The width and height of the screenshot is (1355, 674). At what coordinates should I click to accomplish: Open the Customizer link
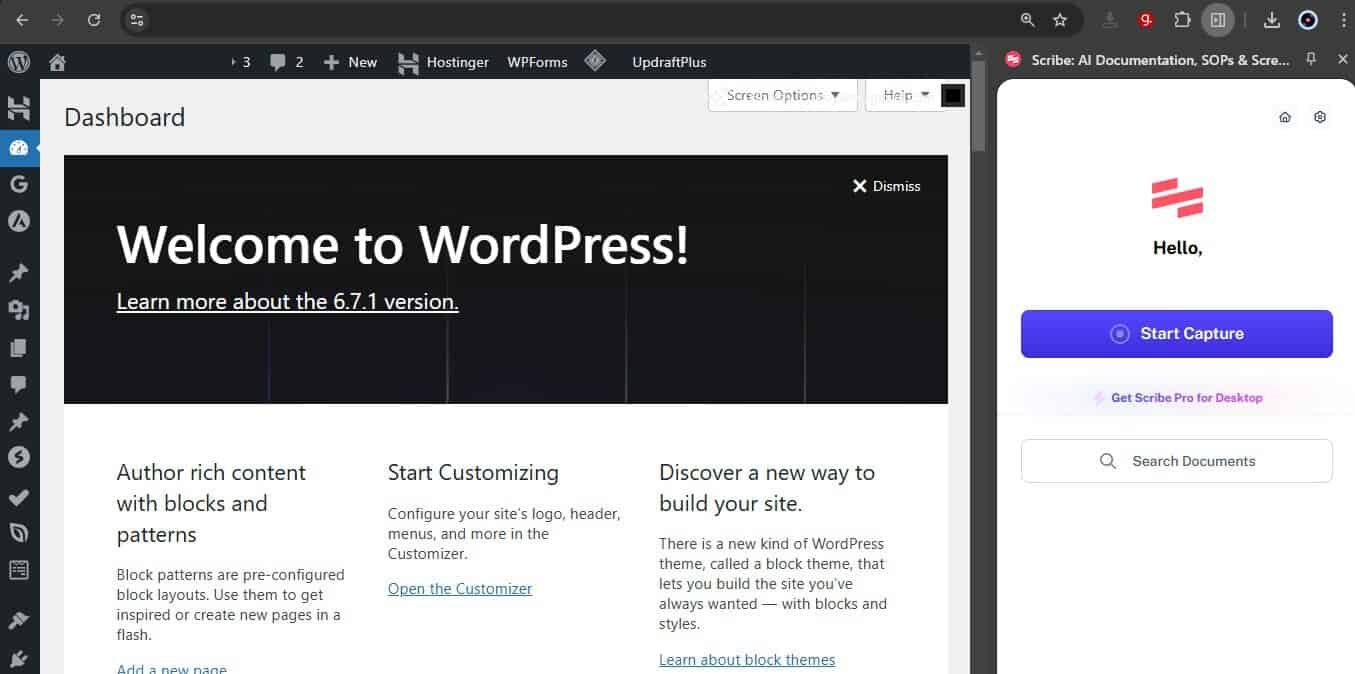coord(459,589)
